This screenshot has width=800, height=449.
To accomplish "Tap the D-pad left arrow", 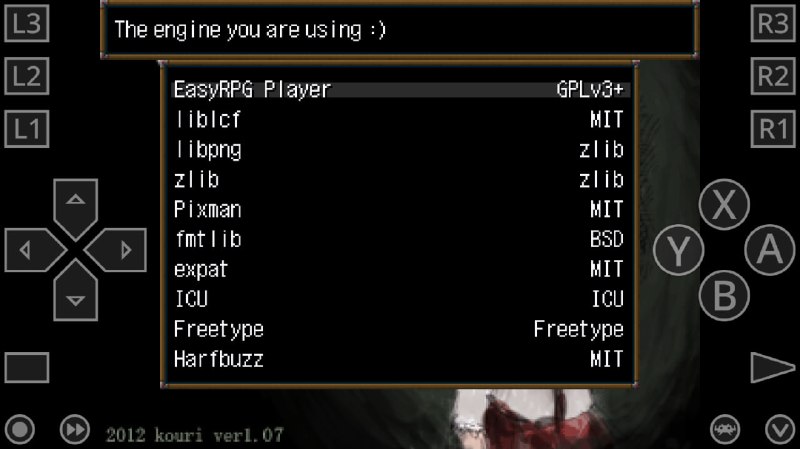I will [x=35, y=250].
